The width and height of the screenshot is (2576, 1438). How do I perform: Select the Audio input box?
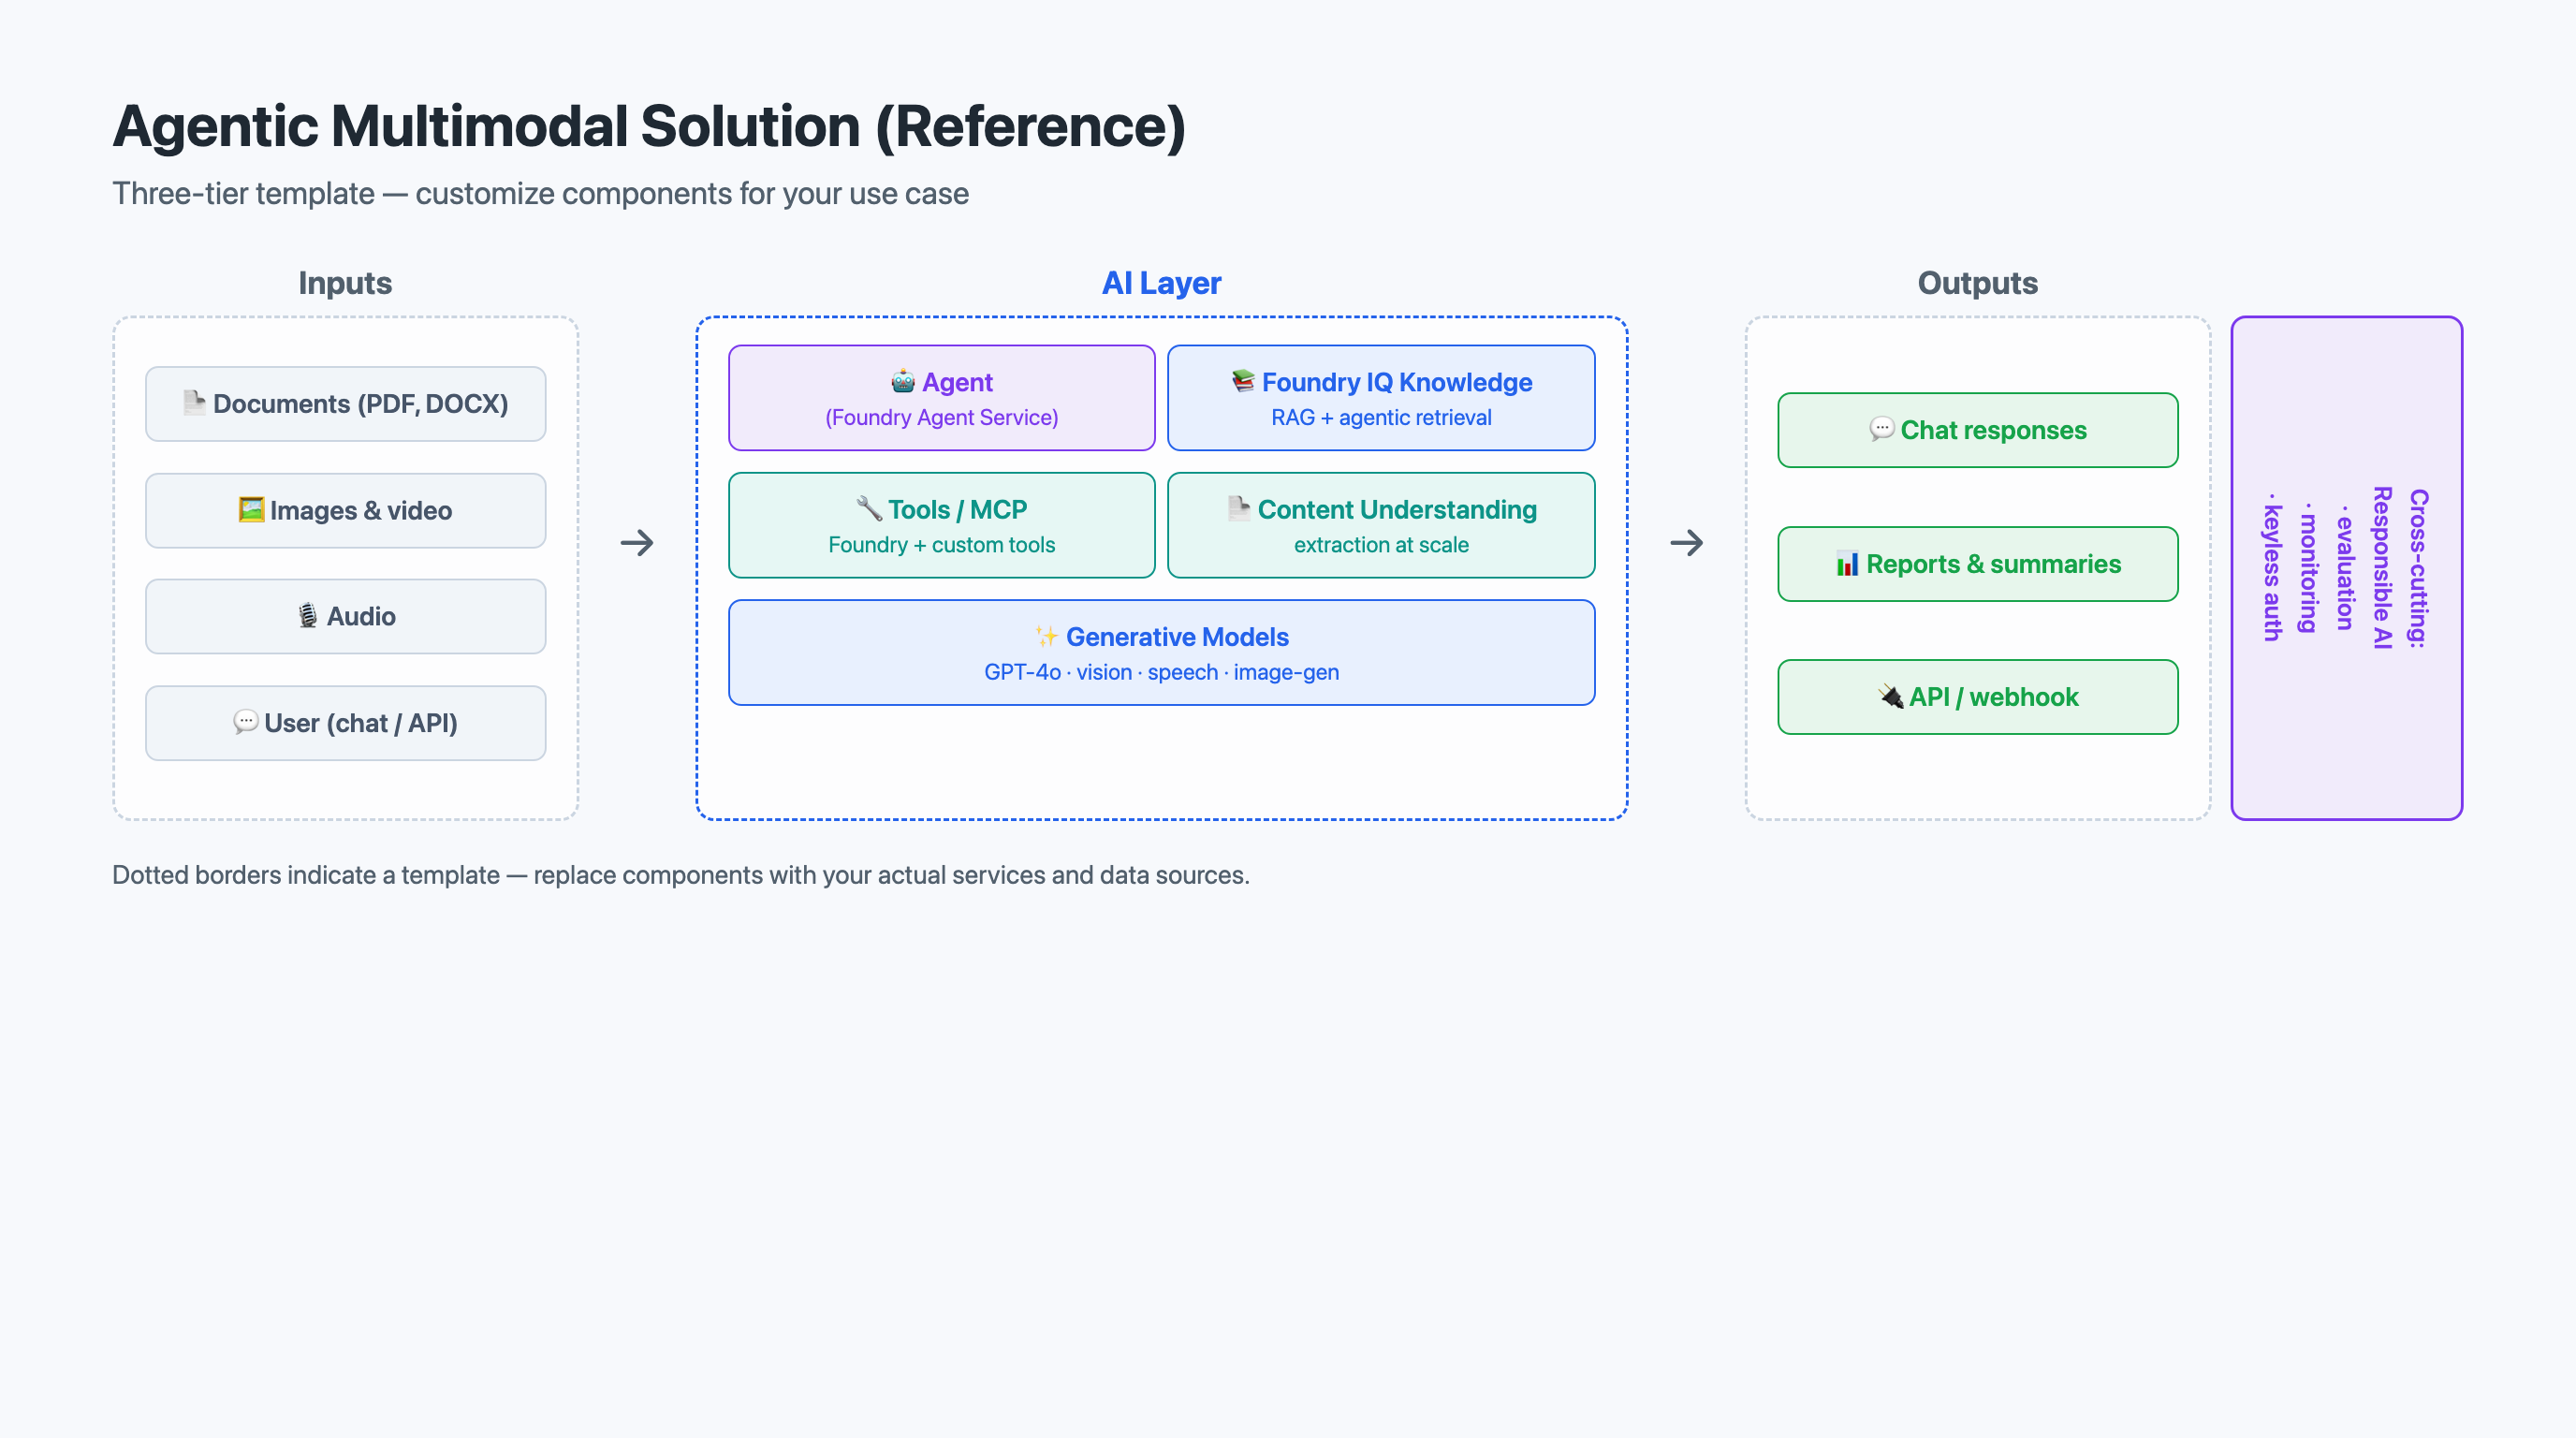click(346, 617)
